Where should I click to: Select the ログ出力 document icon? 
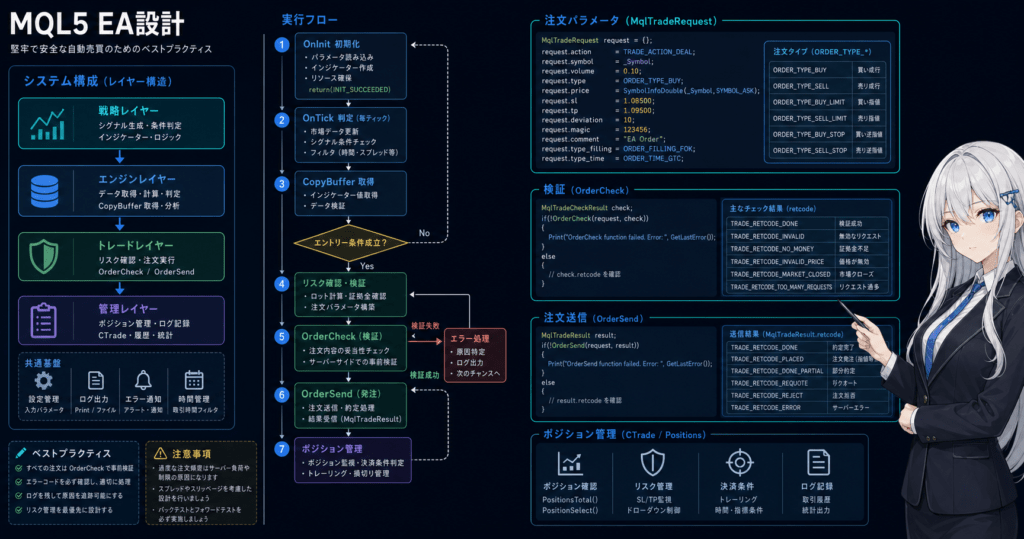[95, 380]
